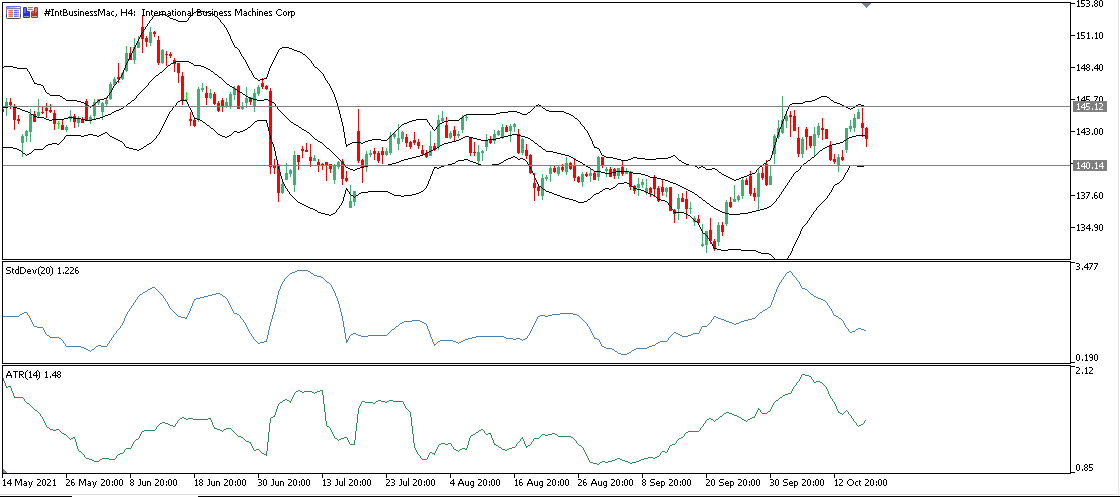This screenshot has width=1120, height=497.
Task: Click the 14 May 2021 date label
Action: pos(29,481)
